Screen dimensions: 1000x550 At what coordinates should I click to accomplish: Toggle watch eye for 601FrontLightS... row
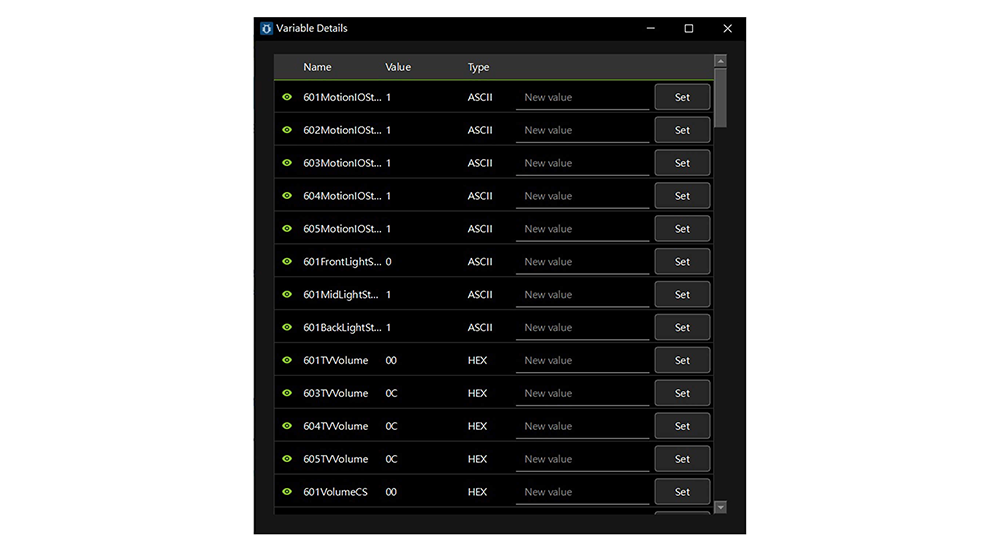(x=287, y=261)
